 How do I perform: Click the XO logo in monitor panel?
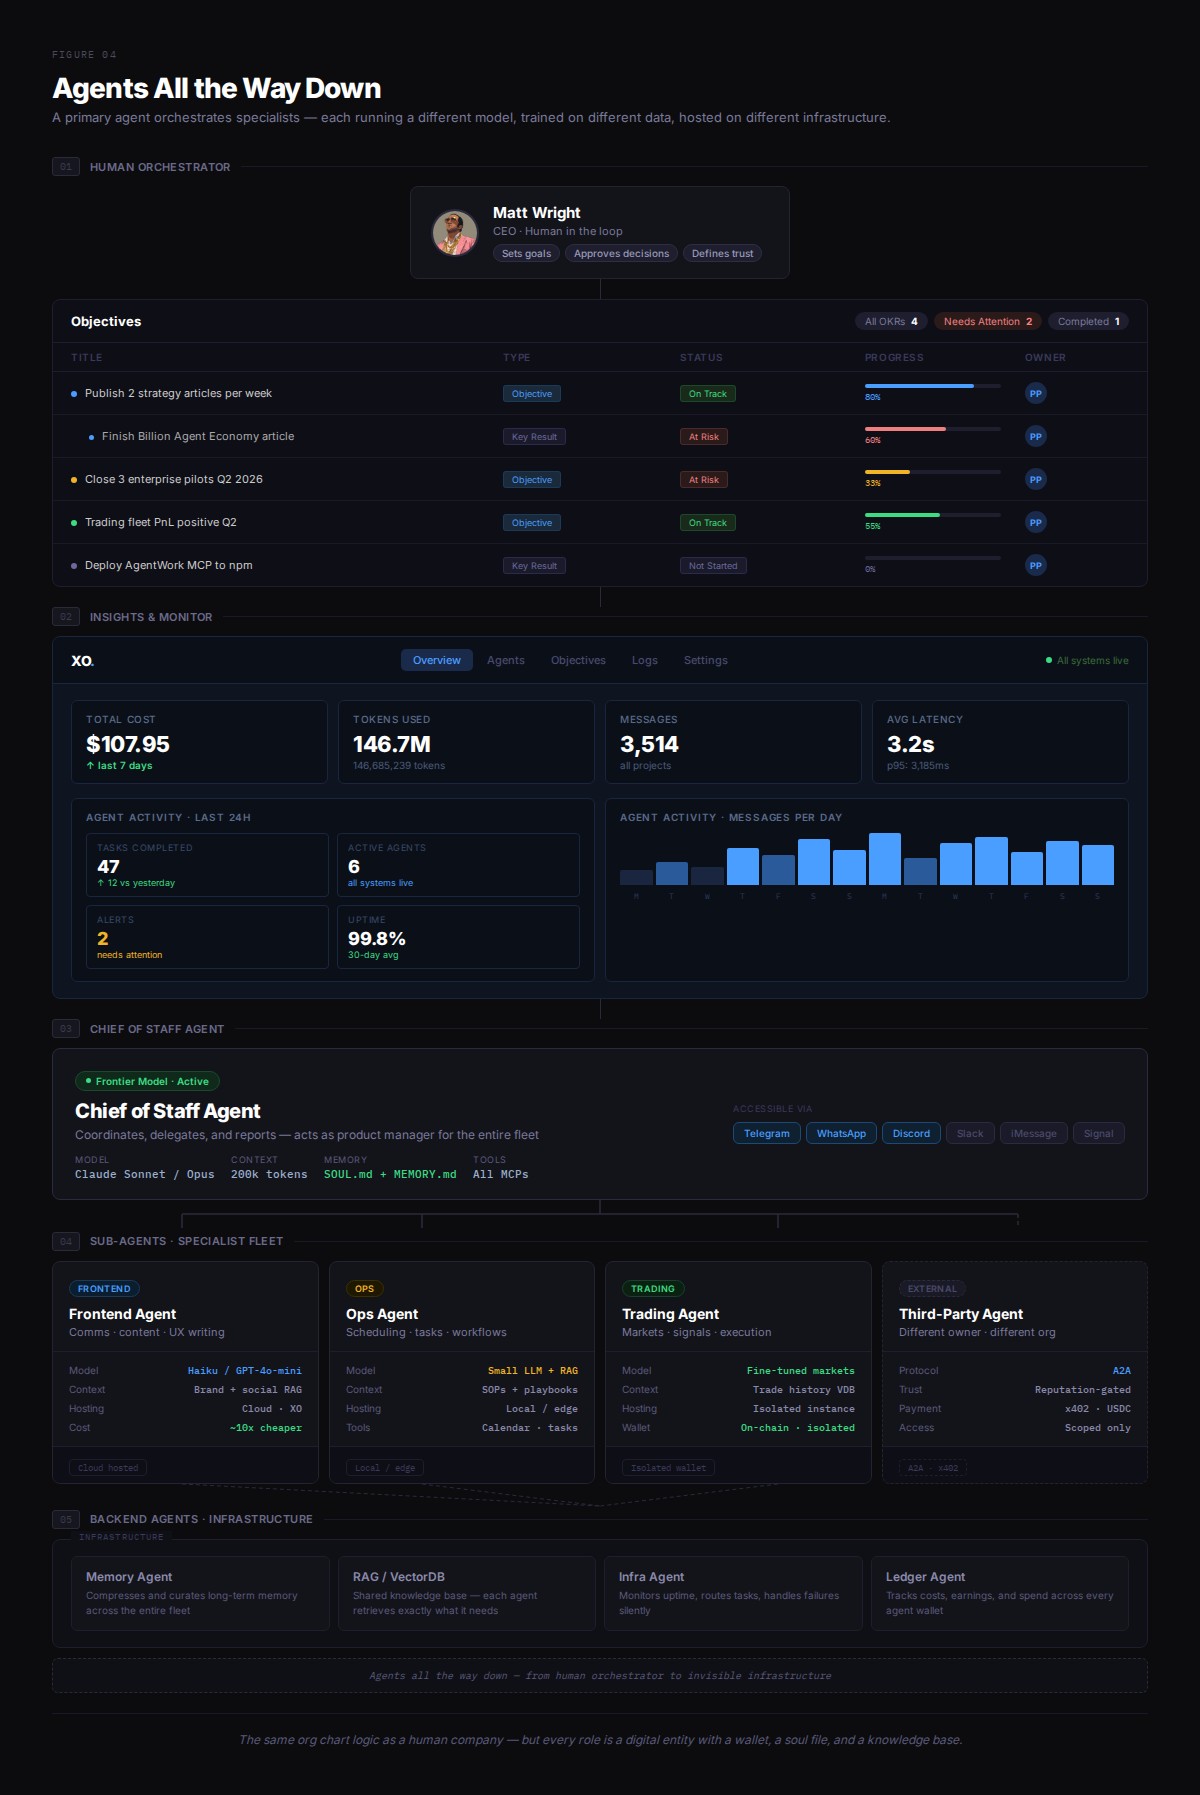click(x=82, y=661)
